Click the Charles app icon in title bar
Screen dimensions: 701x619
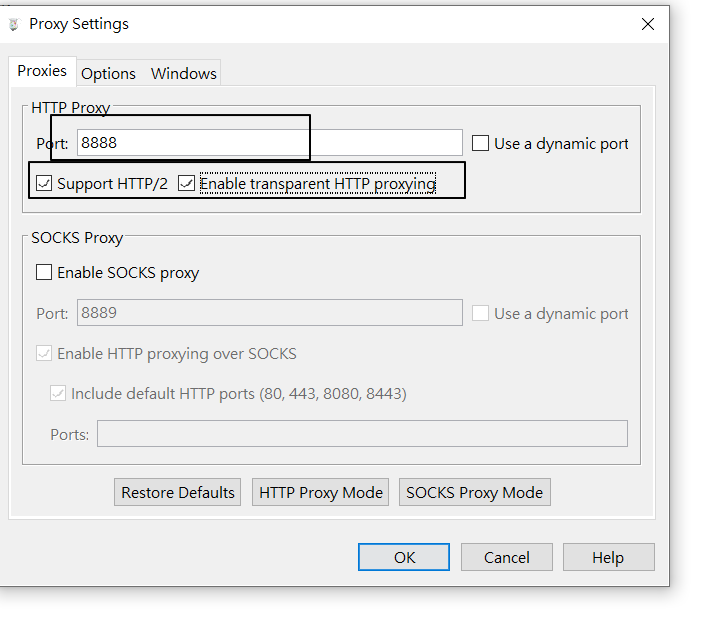point(14,24)
